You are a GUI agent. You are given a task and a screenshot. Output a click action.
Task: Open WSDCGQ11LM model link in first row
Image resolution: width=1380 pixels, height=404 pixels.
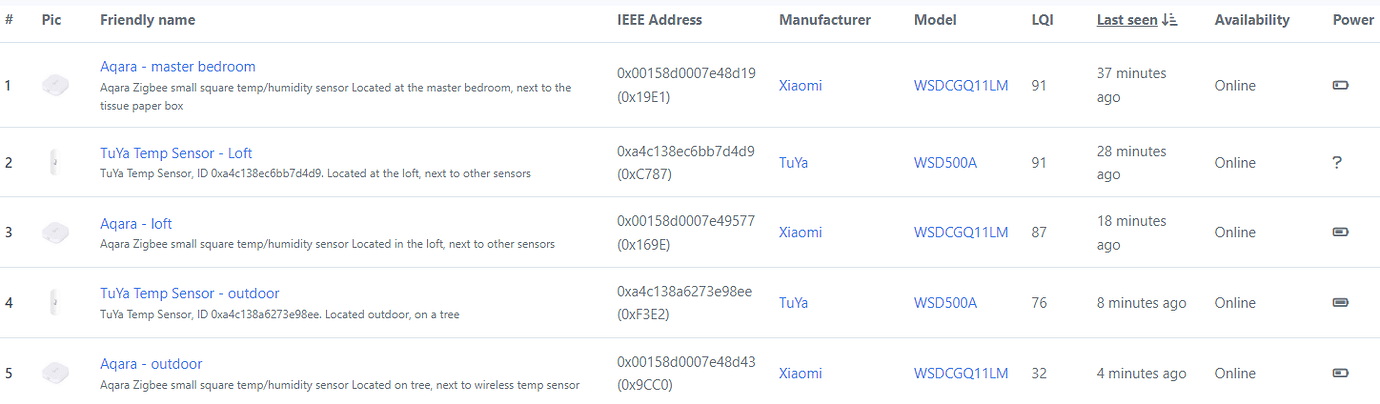(x=961, y=86)
